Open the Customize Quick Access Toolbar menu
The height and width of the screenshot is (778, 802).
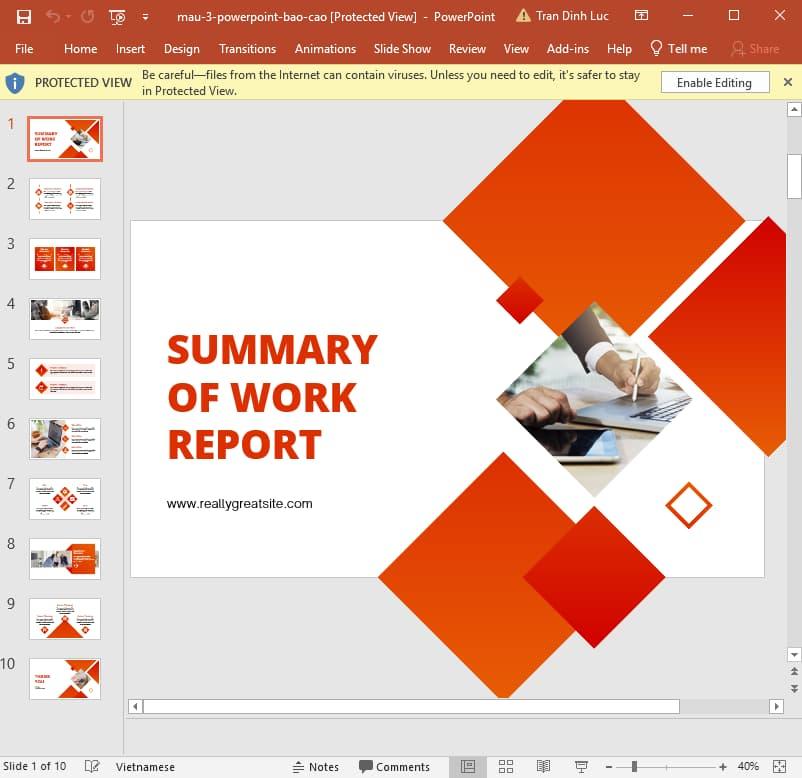click(x=144, y=16)
